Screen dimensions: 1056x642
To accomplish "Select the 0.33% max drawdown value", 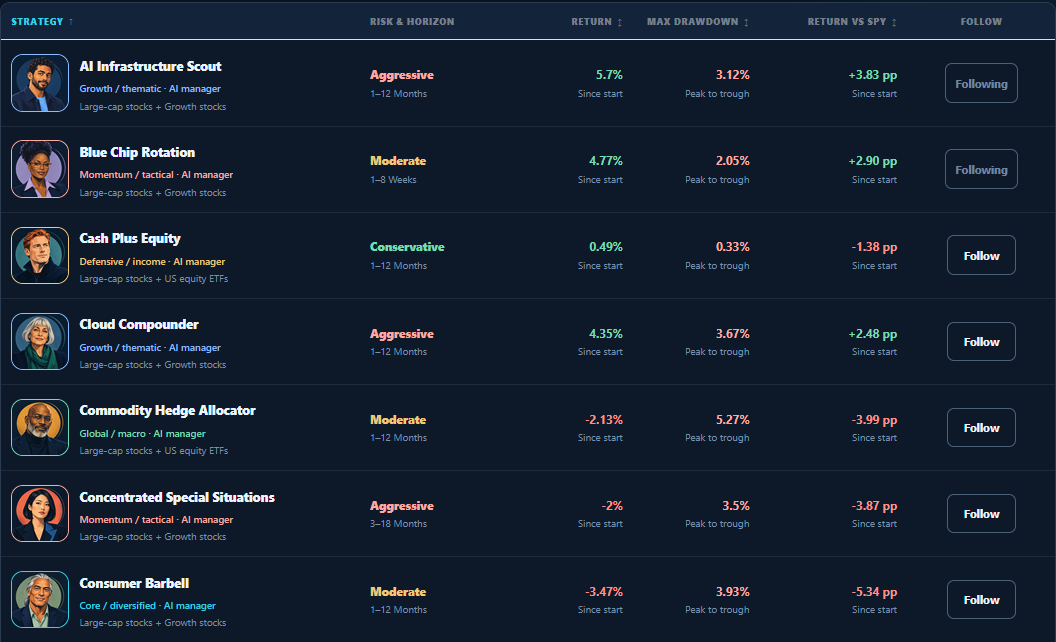I will 732,247.
